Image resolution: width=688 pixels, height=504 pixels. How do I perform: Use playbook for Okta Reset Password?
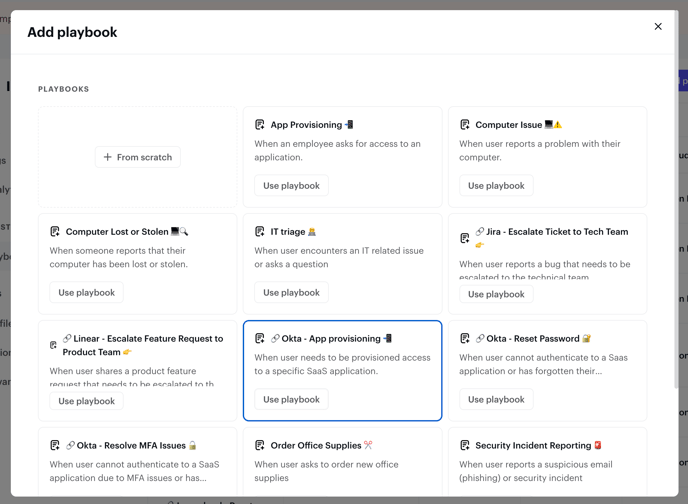pos(496,400)
